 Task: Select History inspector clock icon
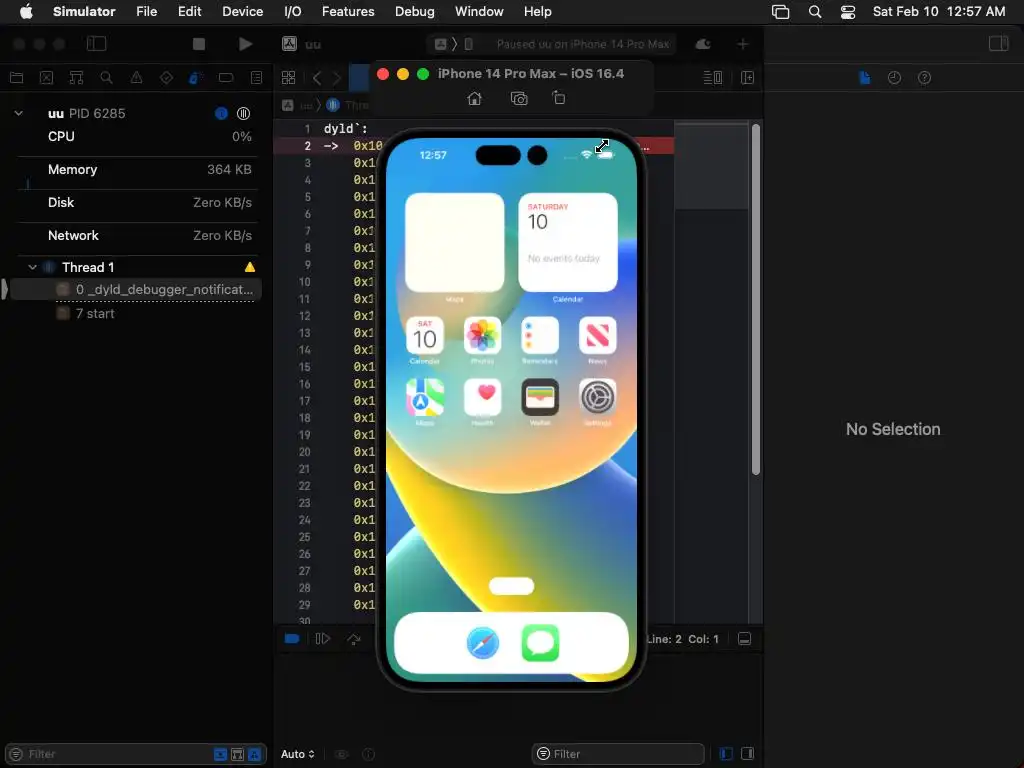pos(895,78)
